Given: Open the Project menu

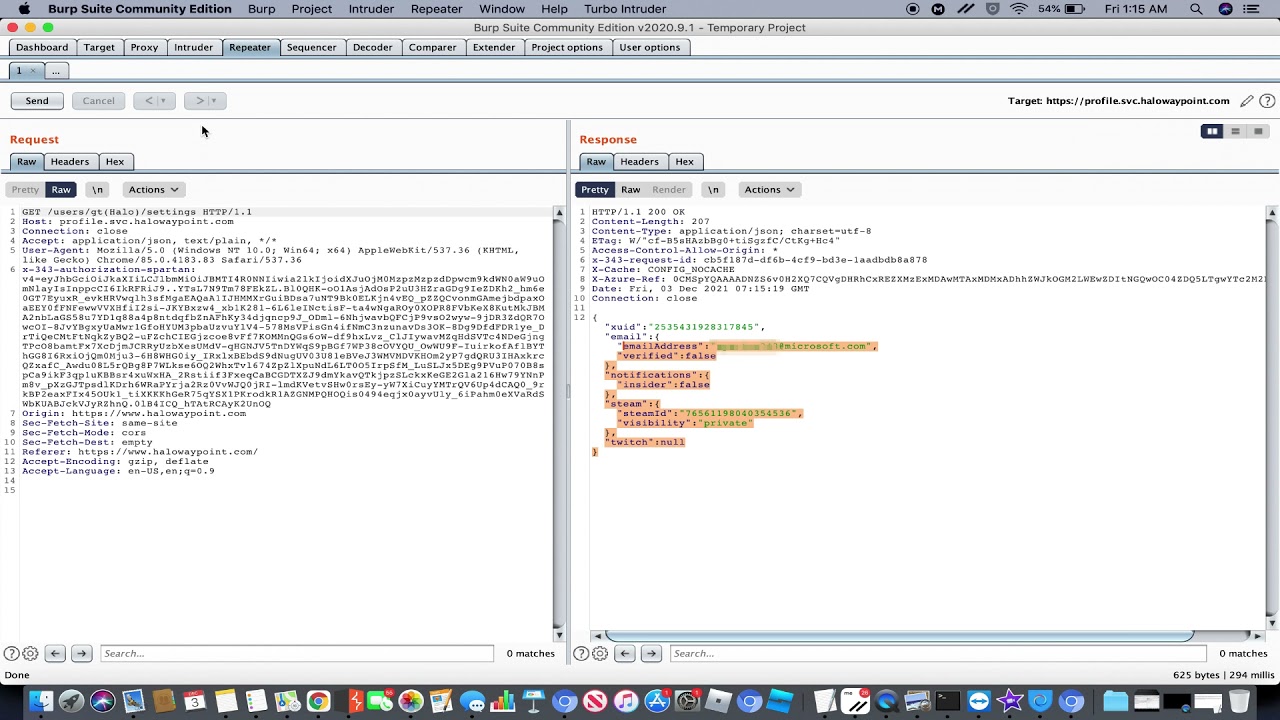Looking at the screenshot, I should click(x=312, y=9).
